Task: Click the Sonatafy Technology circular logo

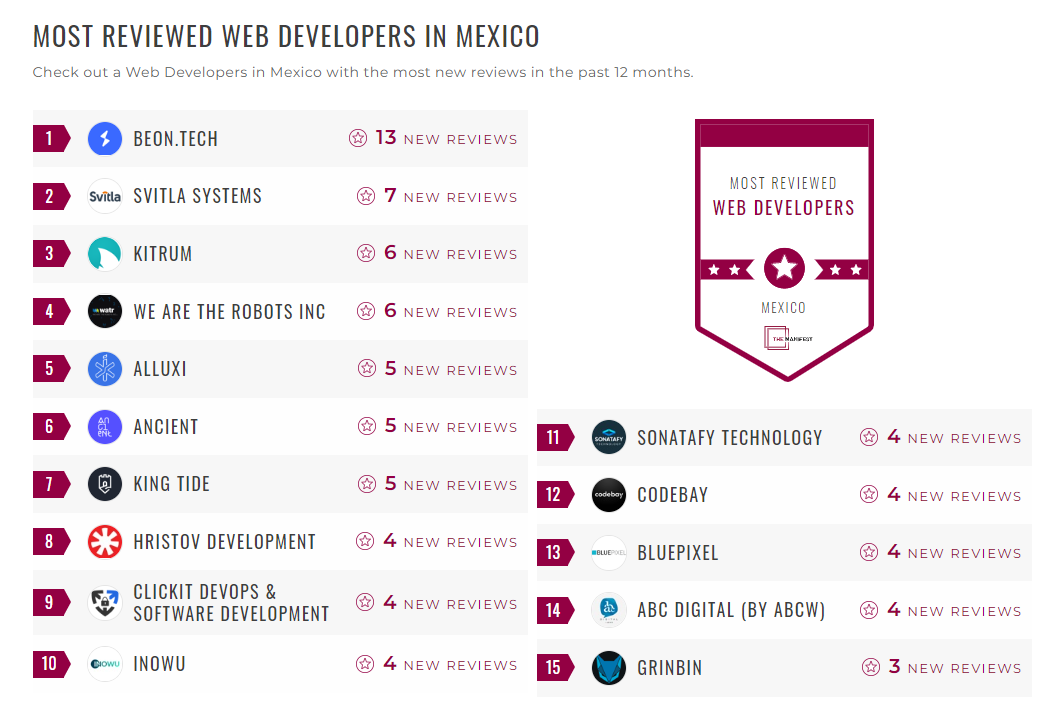Action: pyautogui.click(x=609, y=437)
